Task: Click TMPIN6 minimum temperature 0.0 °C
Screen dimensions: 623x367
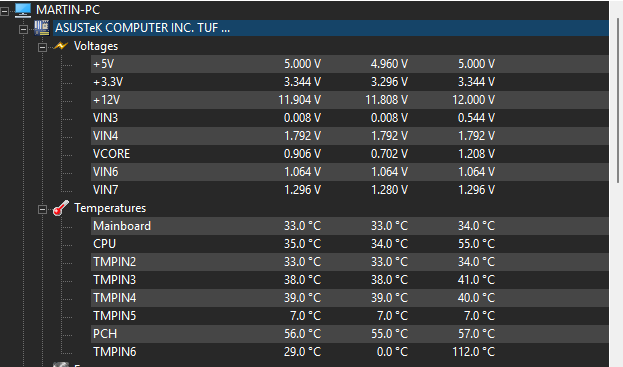Action: click(392, 352)
